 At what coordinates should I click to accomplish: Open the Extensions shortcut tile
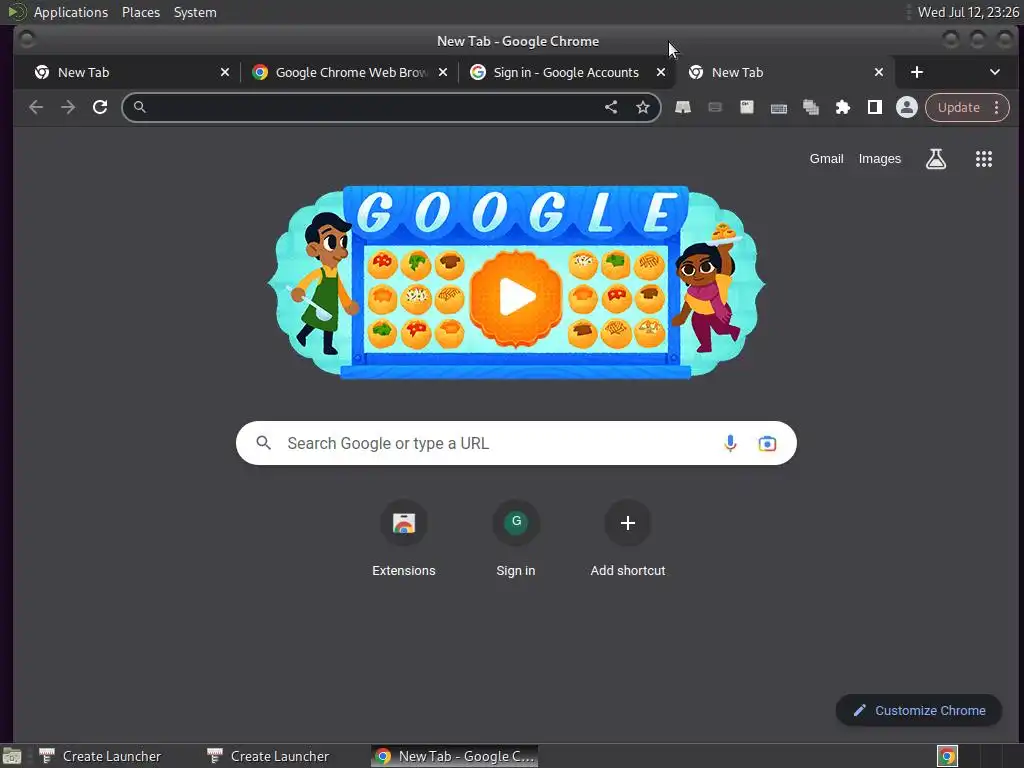404,539
